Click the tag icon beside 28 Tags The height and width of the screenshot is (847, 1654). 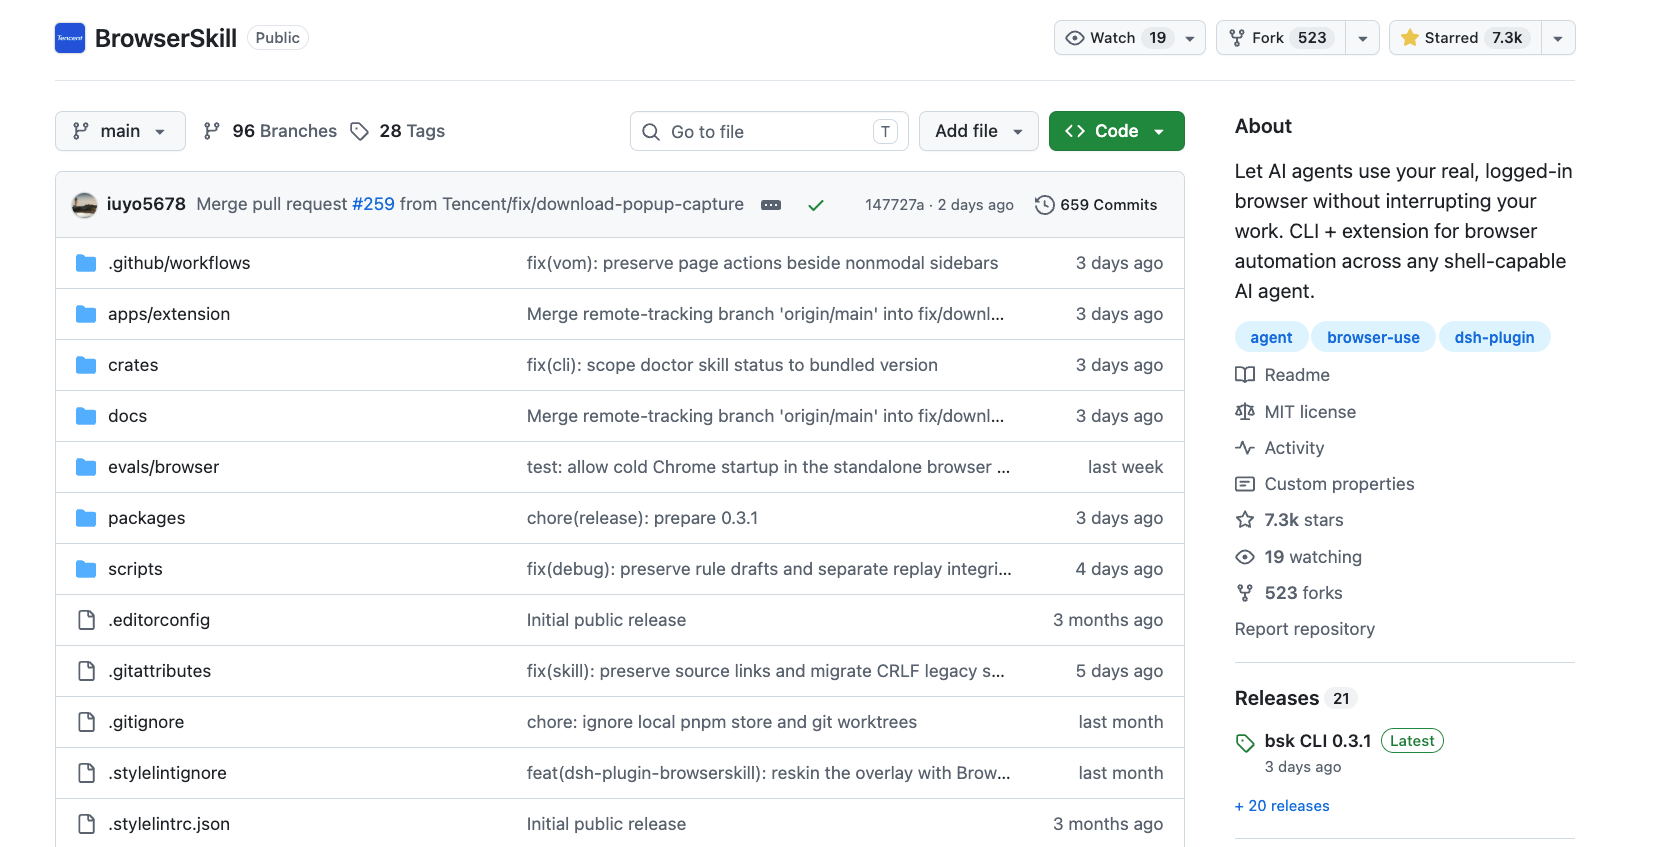coord(360,131)
